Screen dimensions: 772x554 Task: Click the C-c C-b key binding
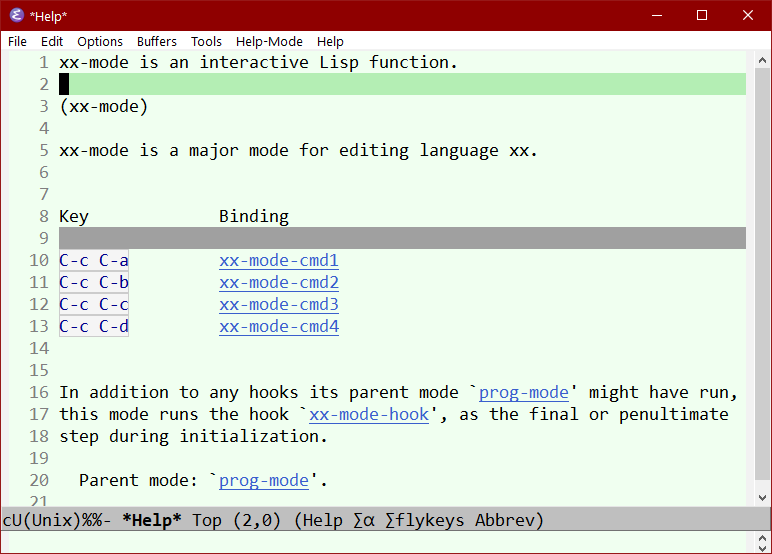[94, 282]
